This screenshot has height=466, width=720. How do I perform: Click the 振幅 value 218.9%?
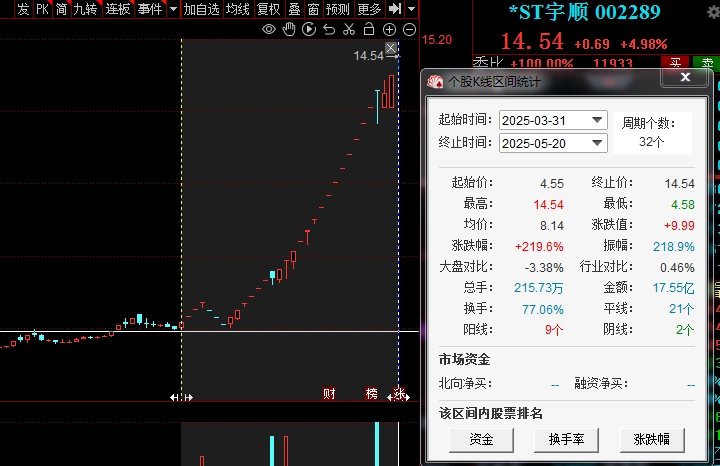(x=674, y=247)
